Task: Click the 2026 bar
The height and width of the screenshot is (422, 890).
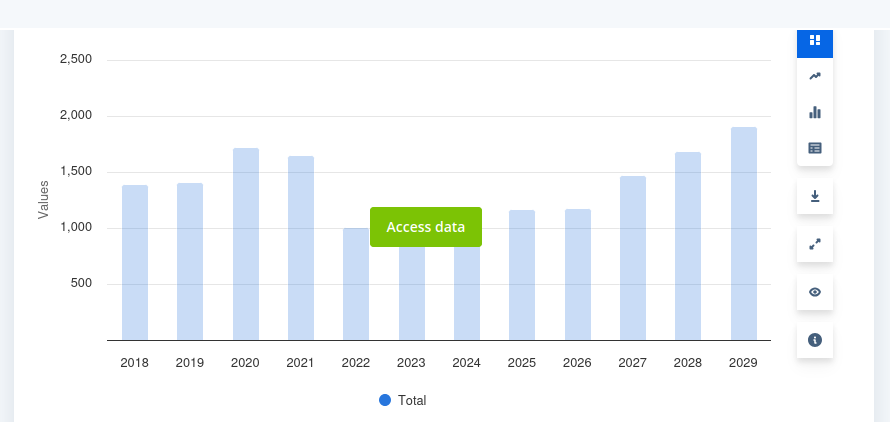Action: click(x=578, y=274)
